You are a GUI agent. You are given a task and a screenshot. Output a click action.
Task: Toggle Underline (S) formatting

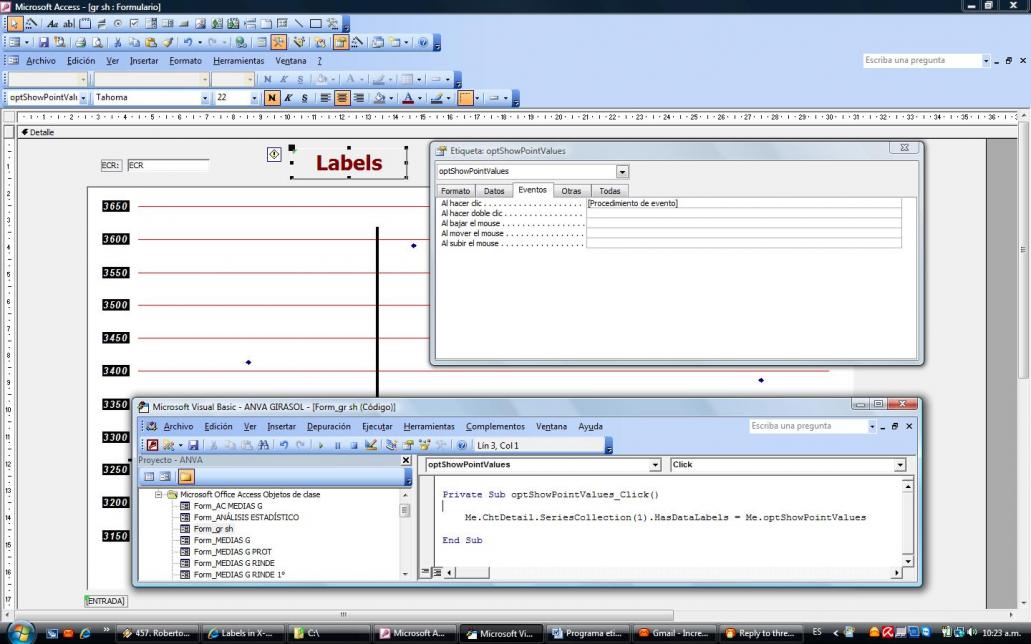tap(304, 98)
